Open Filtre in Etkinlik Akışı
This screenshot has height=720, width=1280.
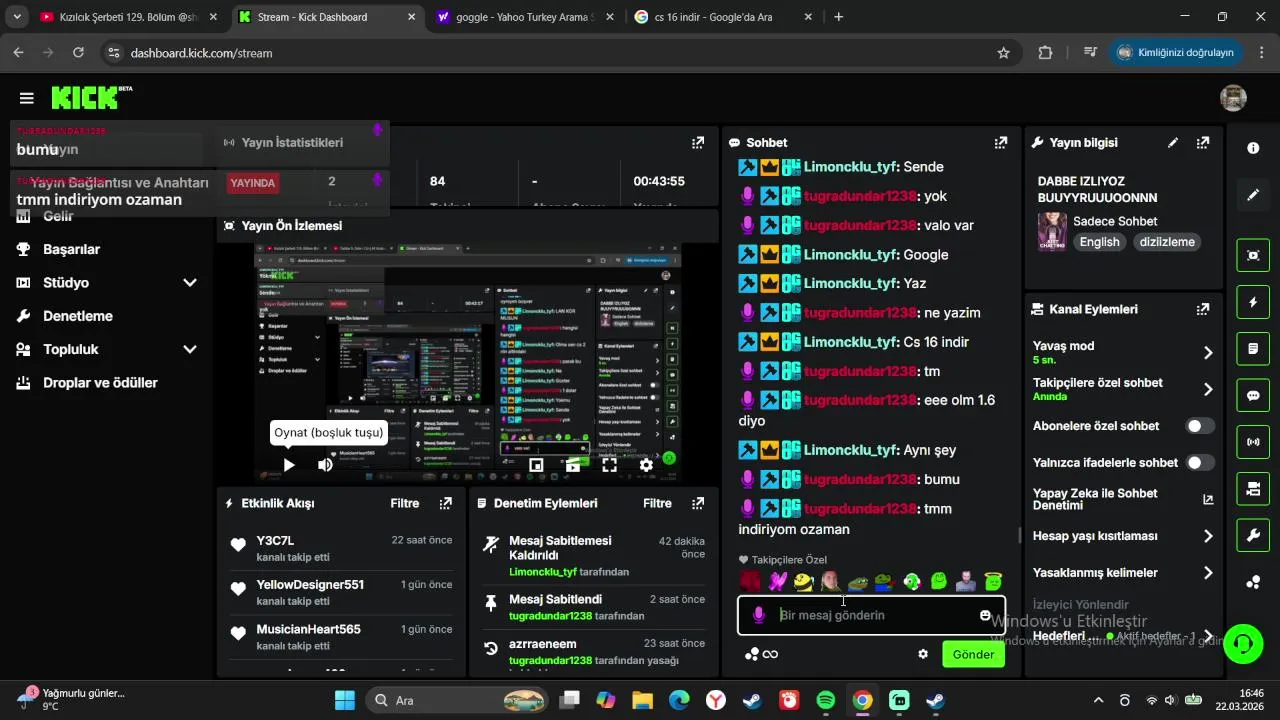[404, 503]
